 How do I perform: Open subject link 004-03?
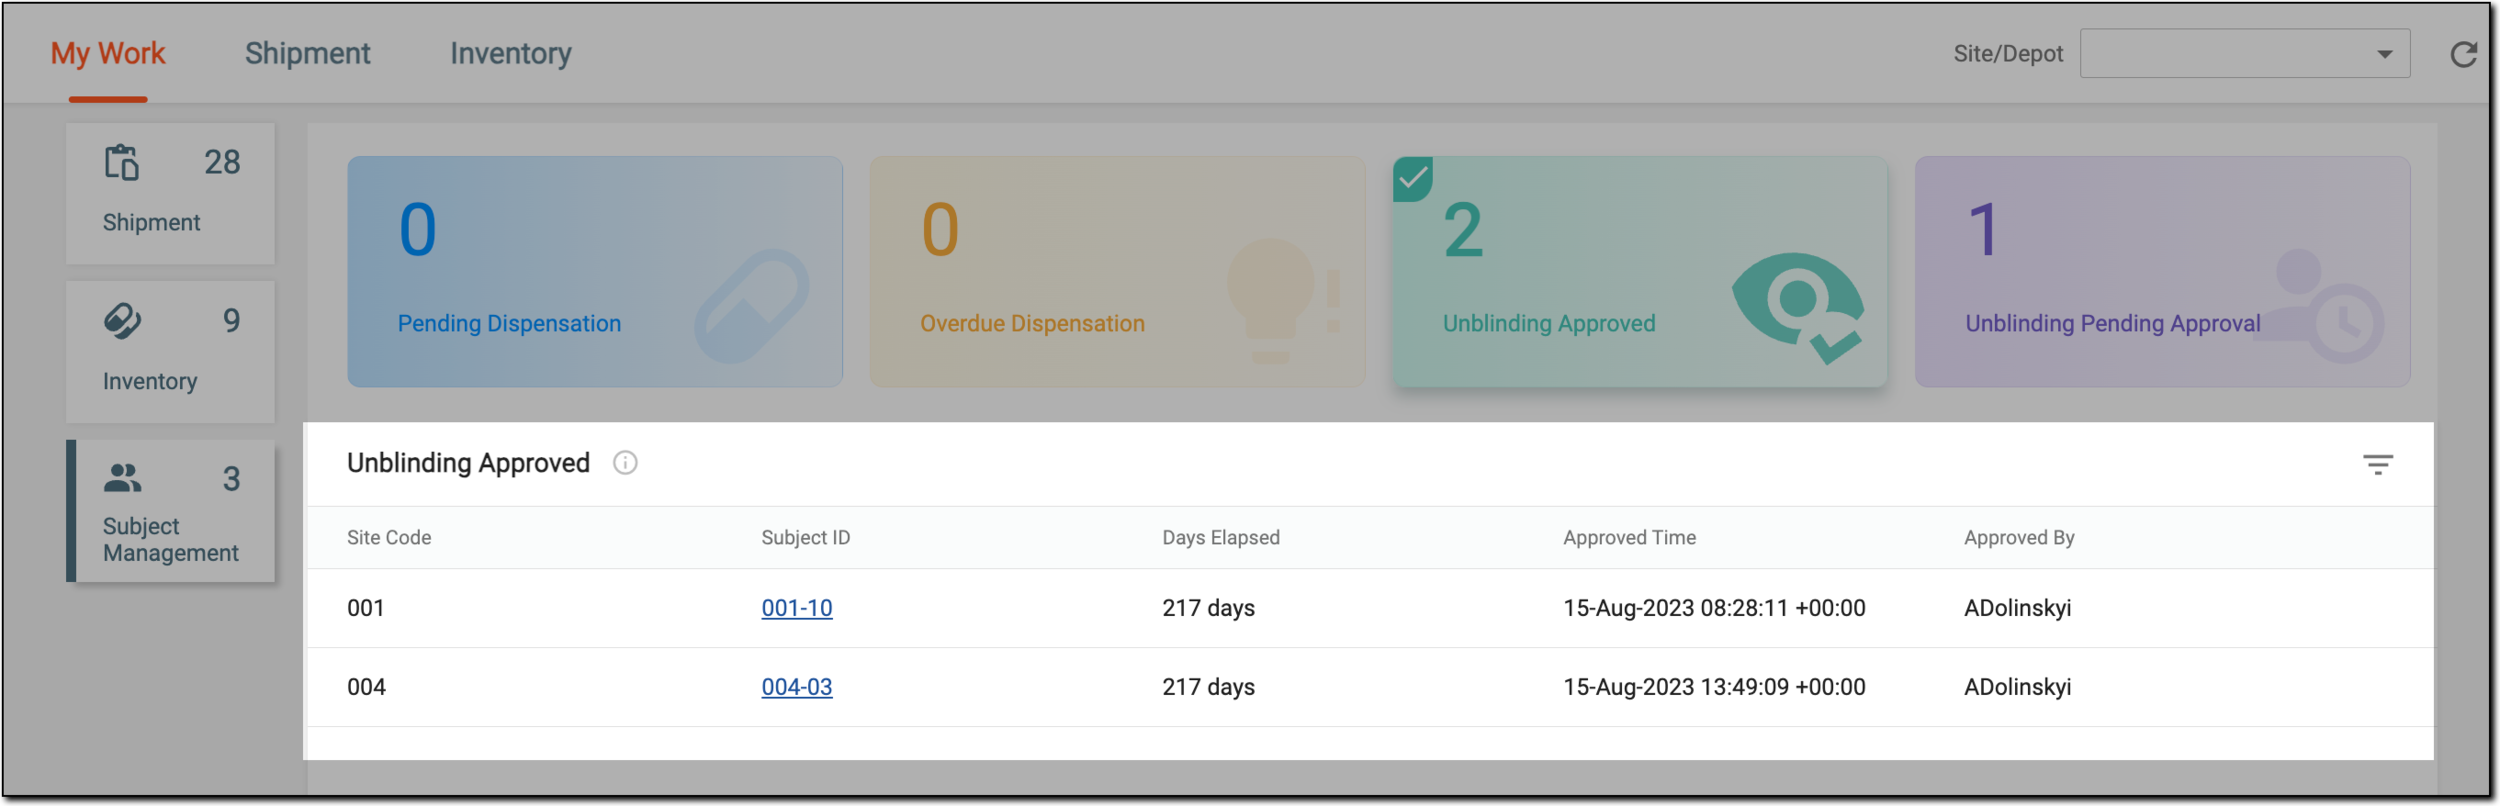point(797,687)
